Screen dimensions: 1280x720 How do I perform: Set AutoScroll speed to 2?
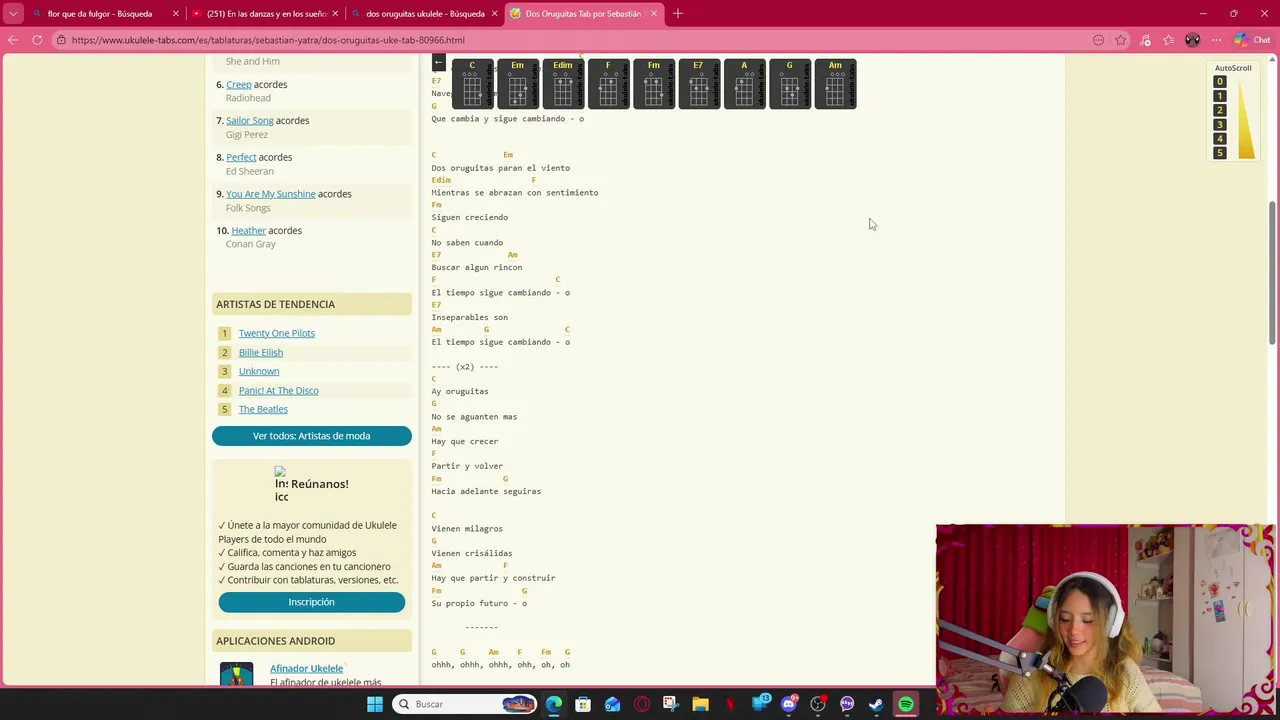pos(1219,110)
